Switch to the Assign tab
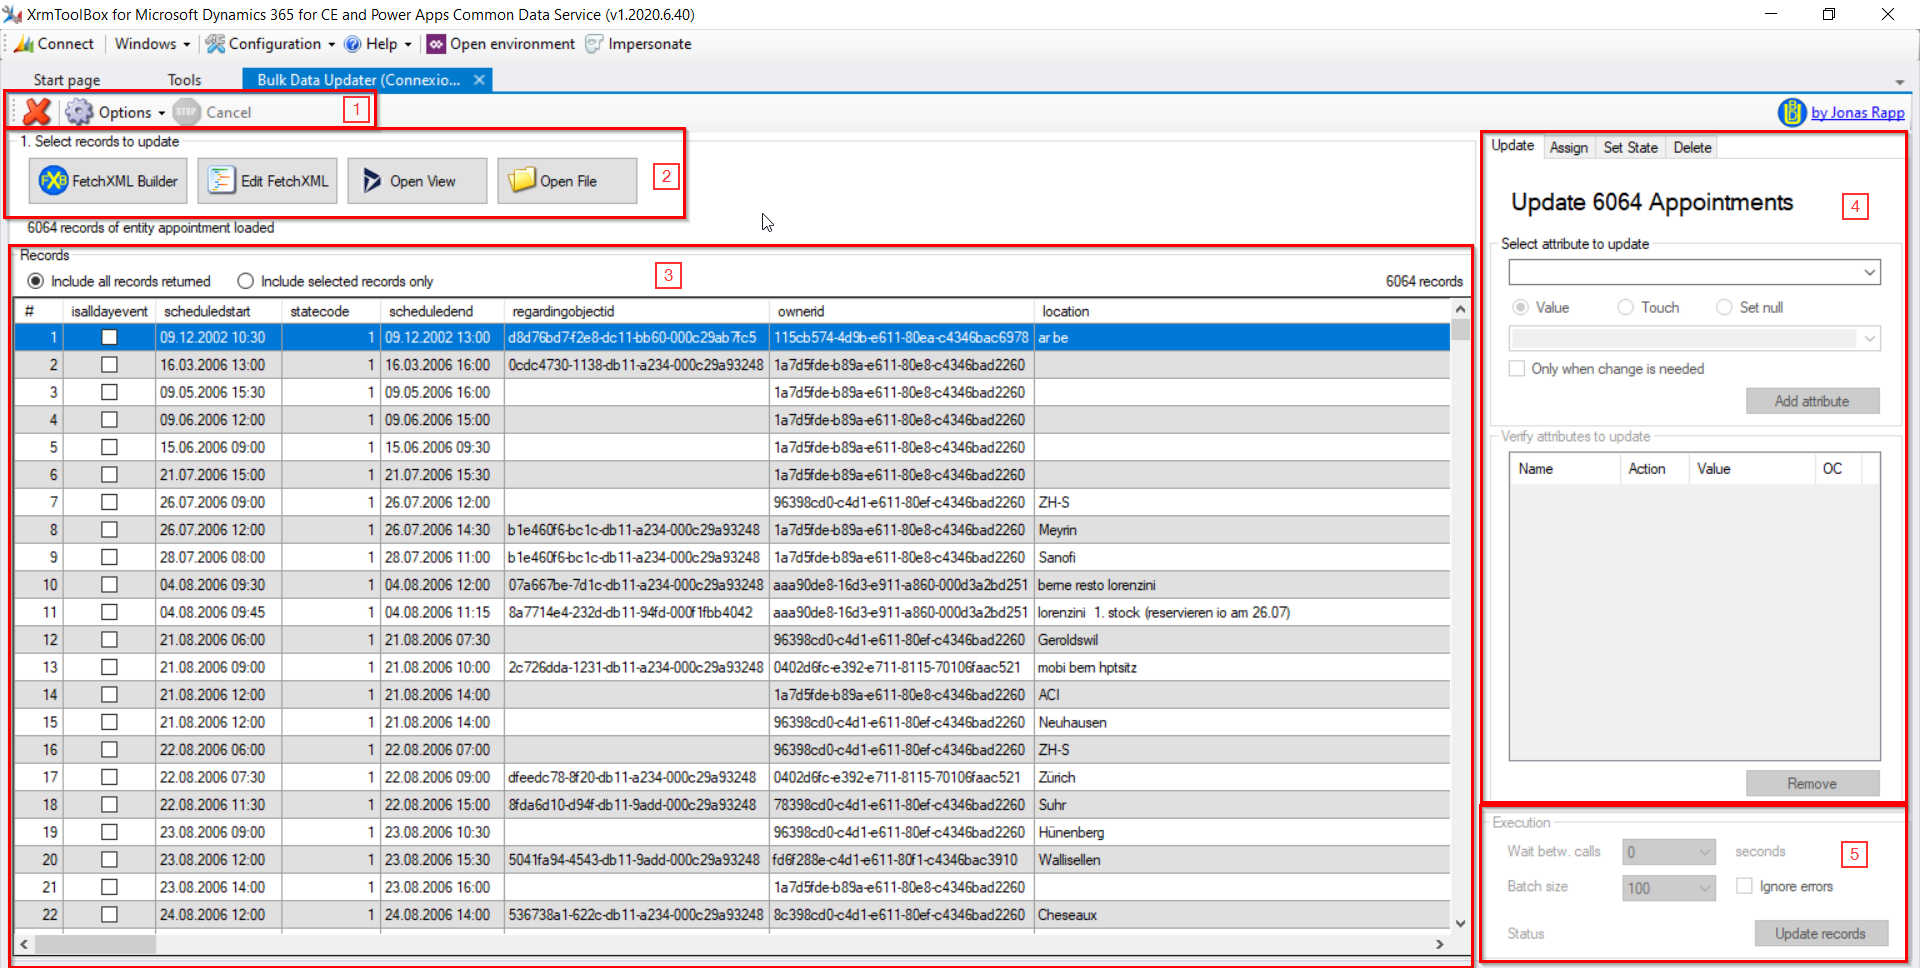This screenshot has height=968, width=1920. point(1568,148)
